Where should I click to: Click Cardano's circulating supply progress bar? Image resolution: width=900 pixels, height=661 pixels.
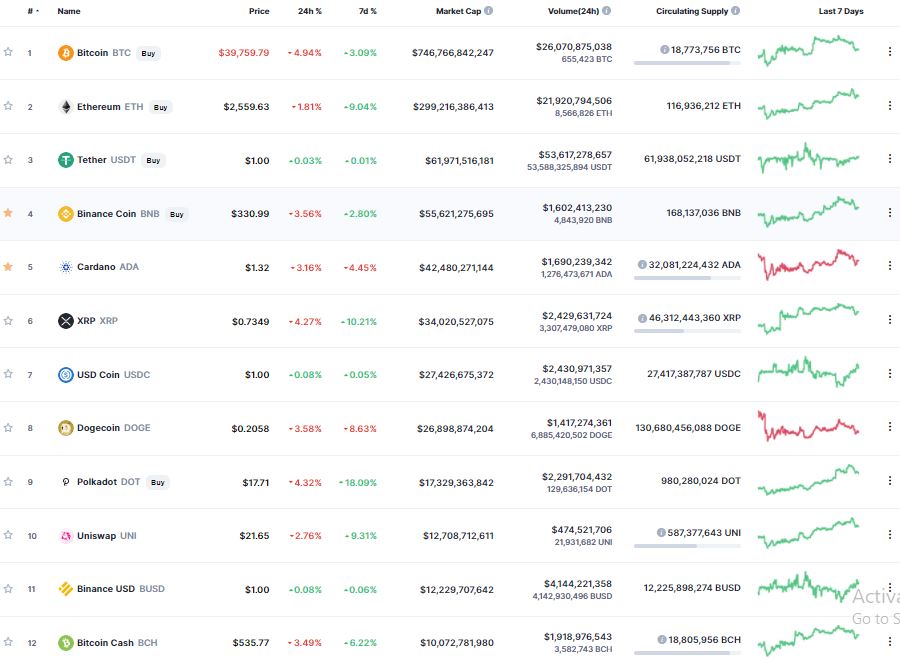[687, 278]
